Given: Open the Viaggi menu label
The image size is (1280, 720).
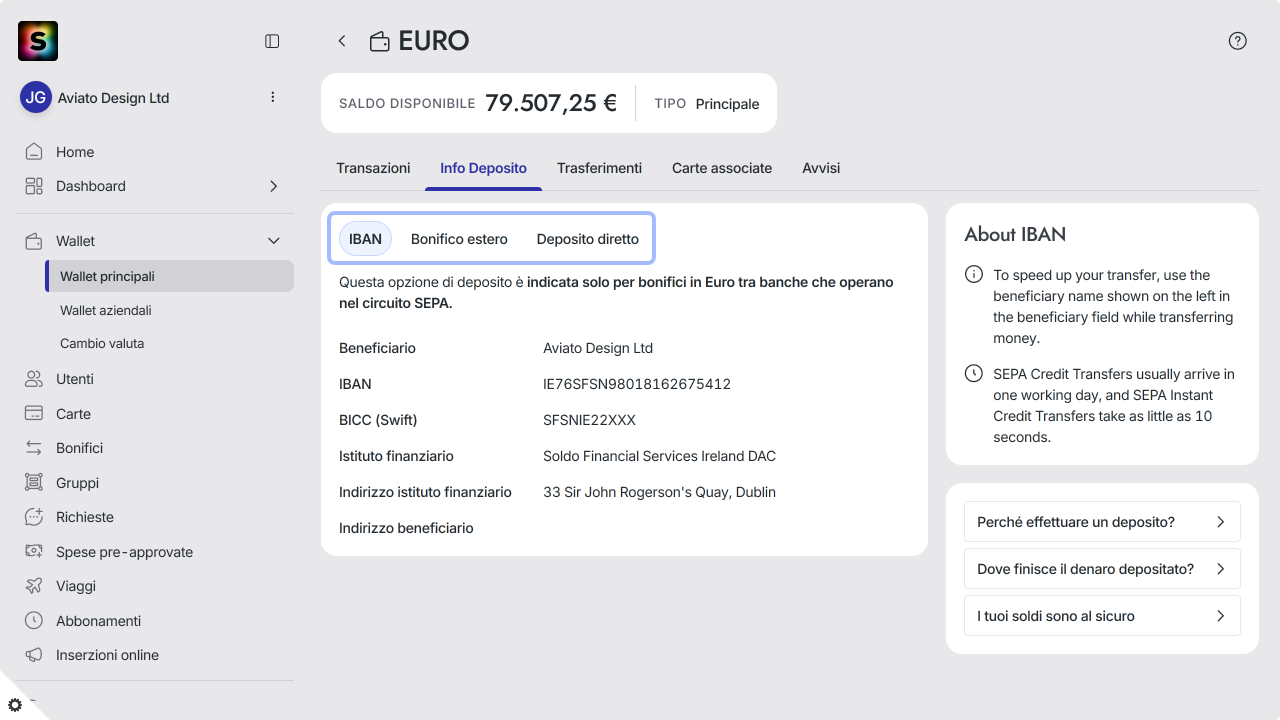Looking at the screenshot, I should pos(76,586).
